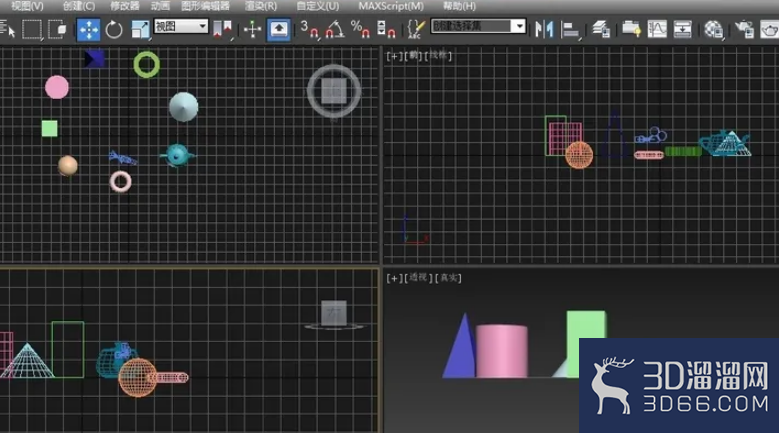
Task: Click the Align tool icon
Action: pos(570,30)
